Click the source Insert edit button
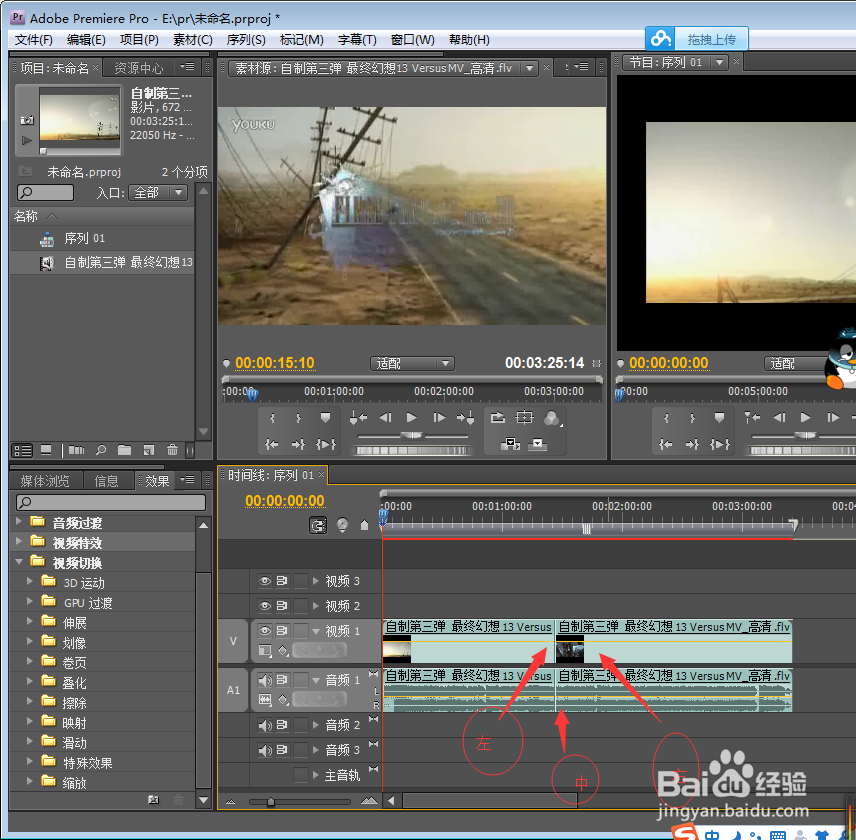 tap(510, 444)
